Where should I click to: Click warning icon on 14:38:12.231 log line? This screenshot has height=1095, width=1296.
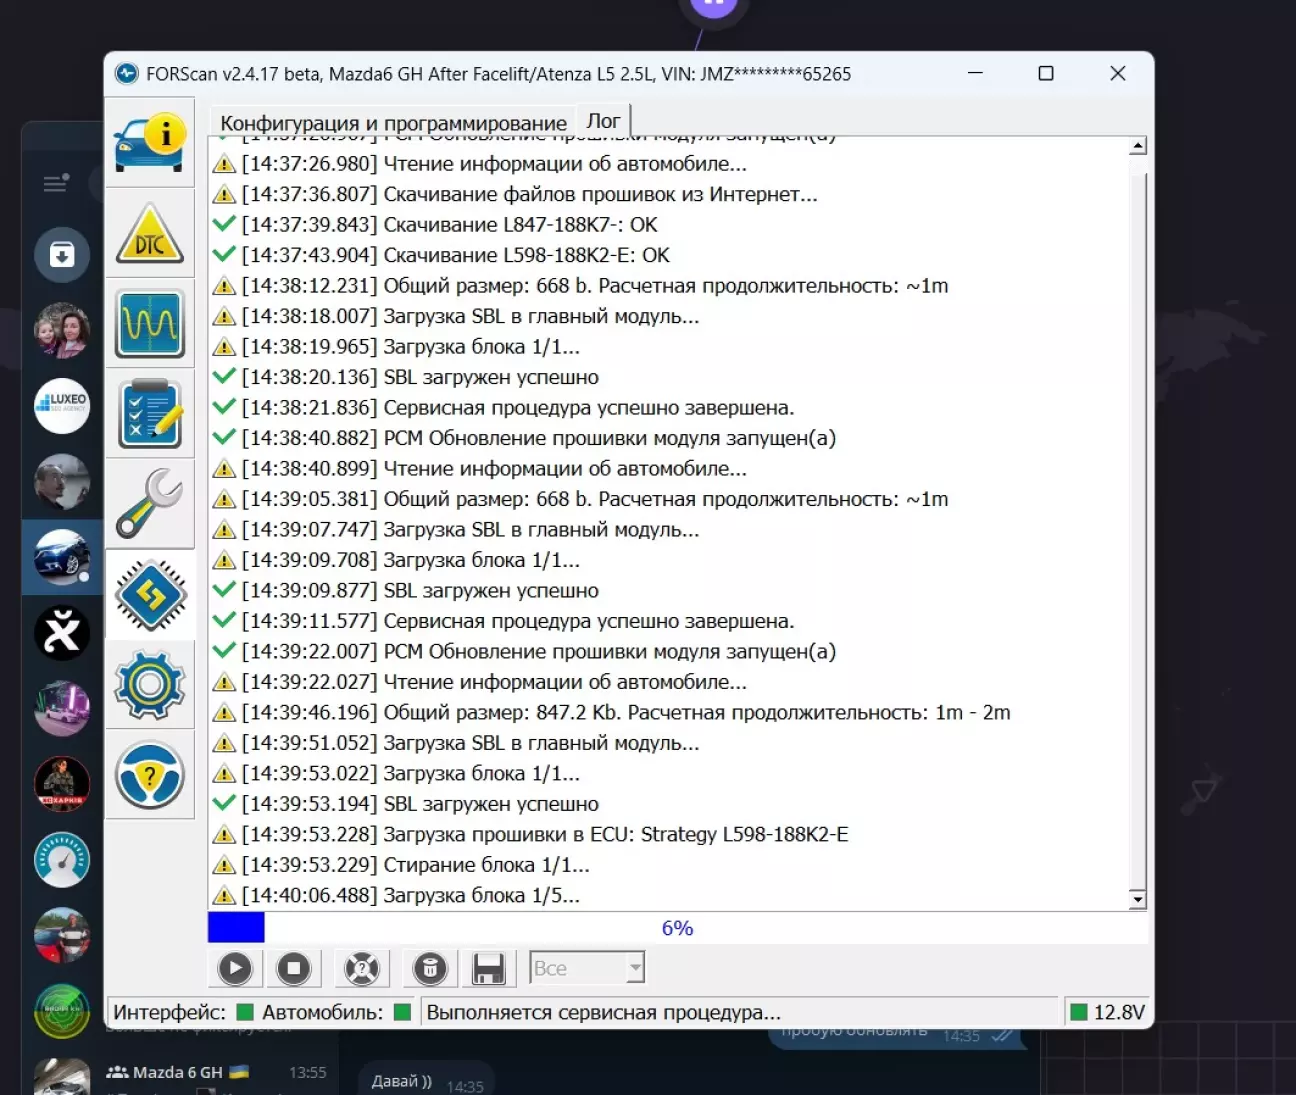click(x=224, y=286)
